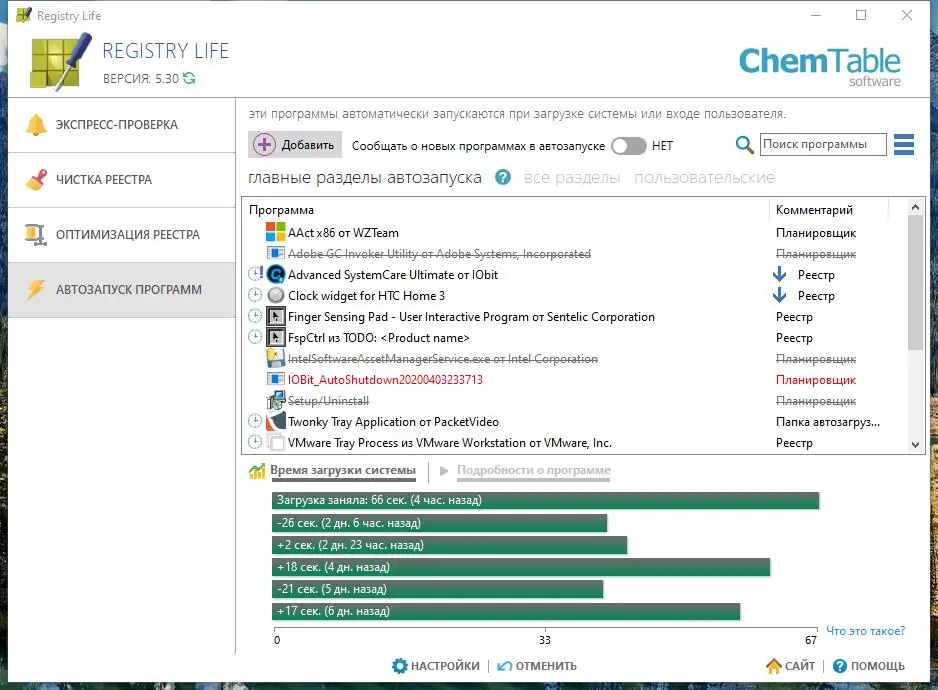Click the ChemTable software logo
The height and width of the screenshot is (690, 938).
pos(820,66)
